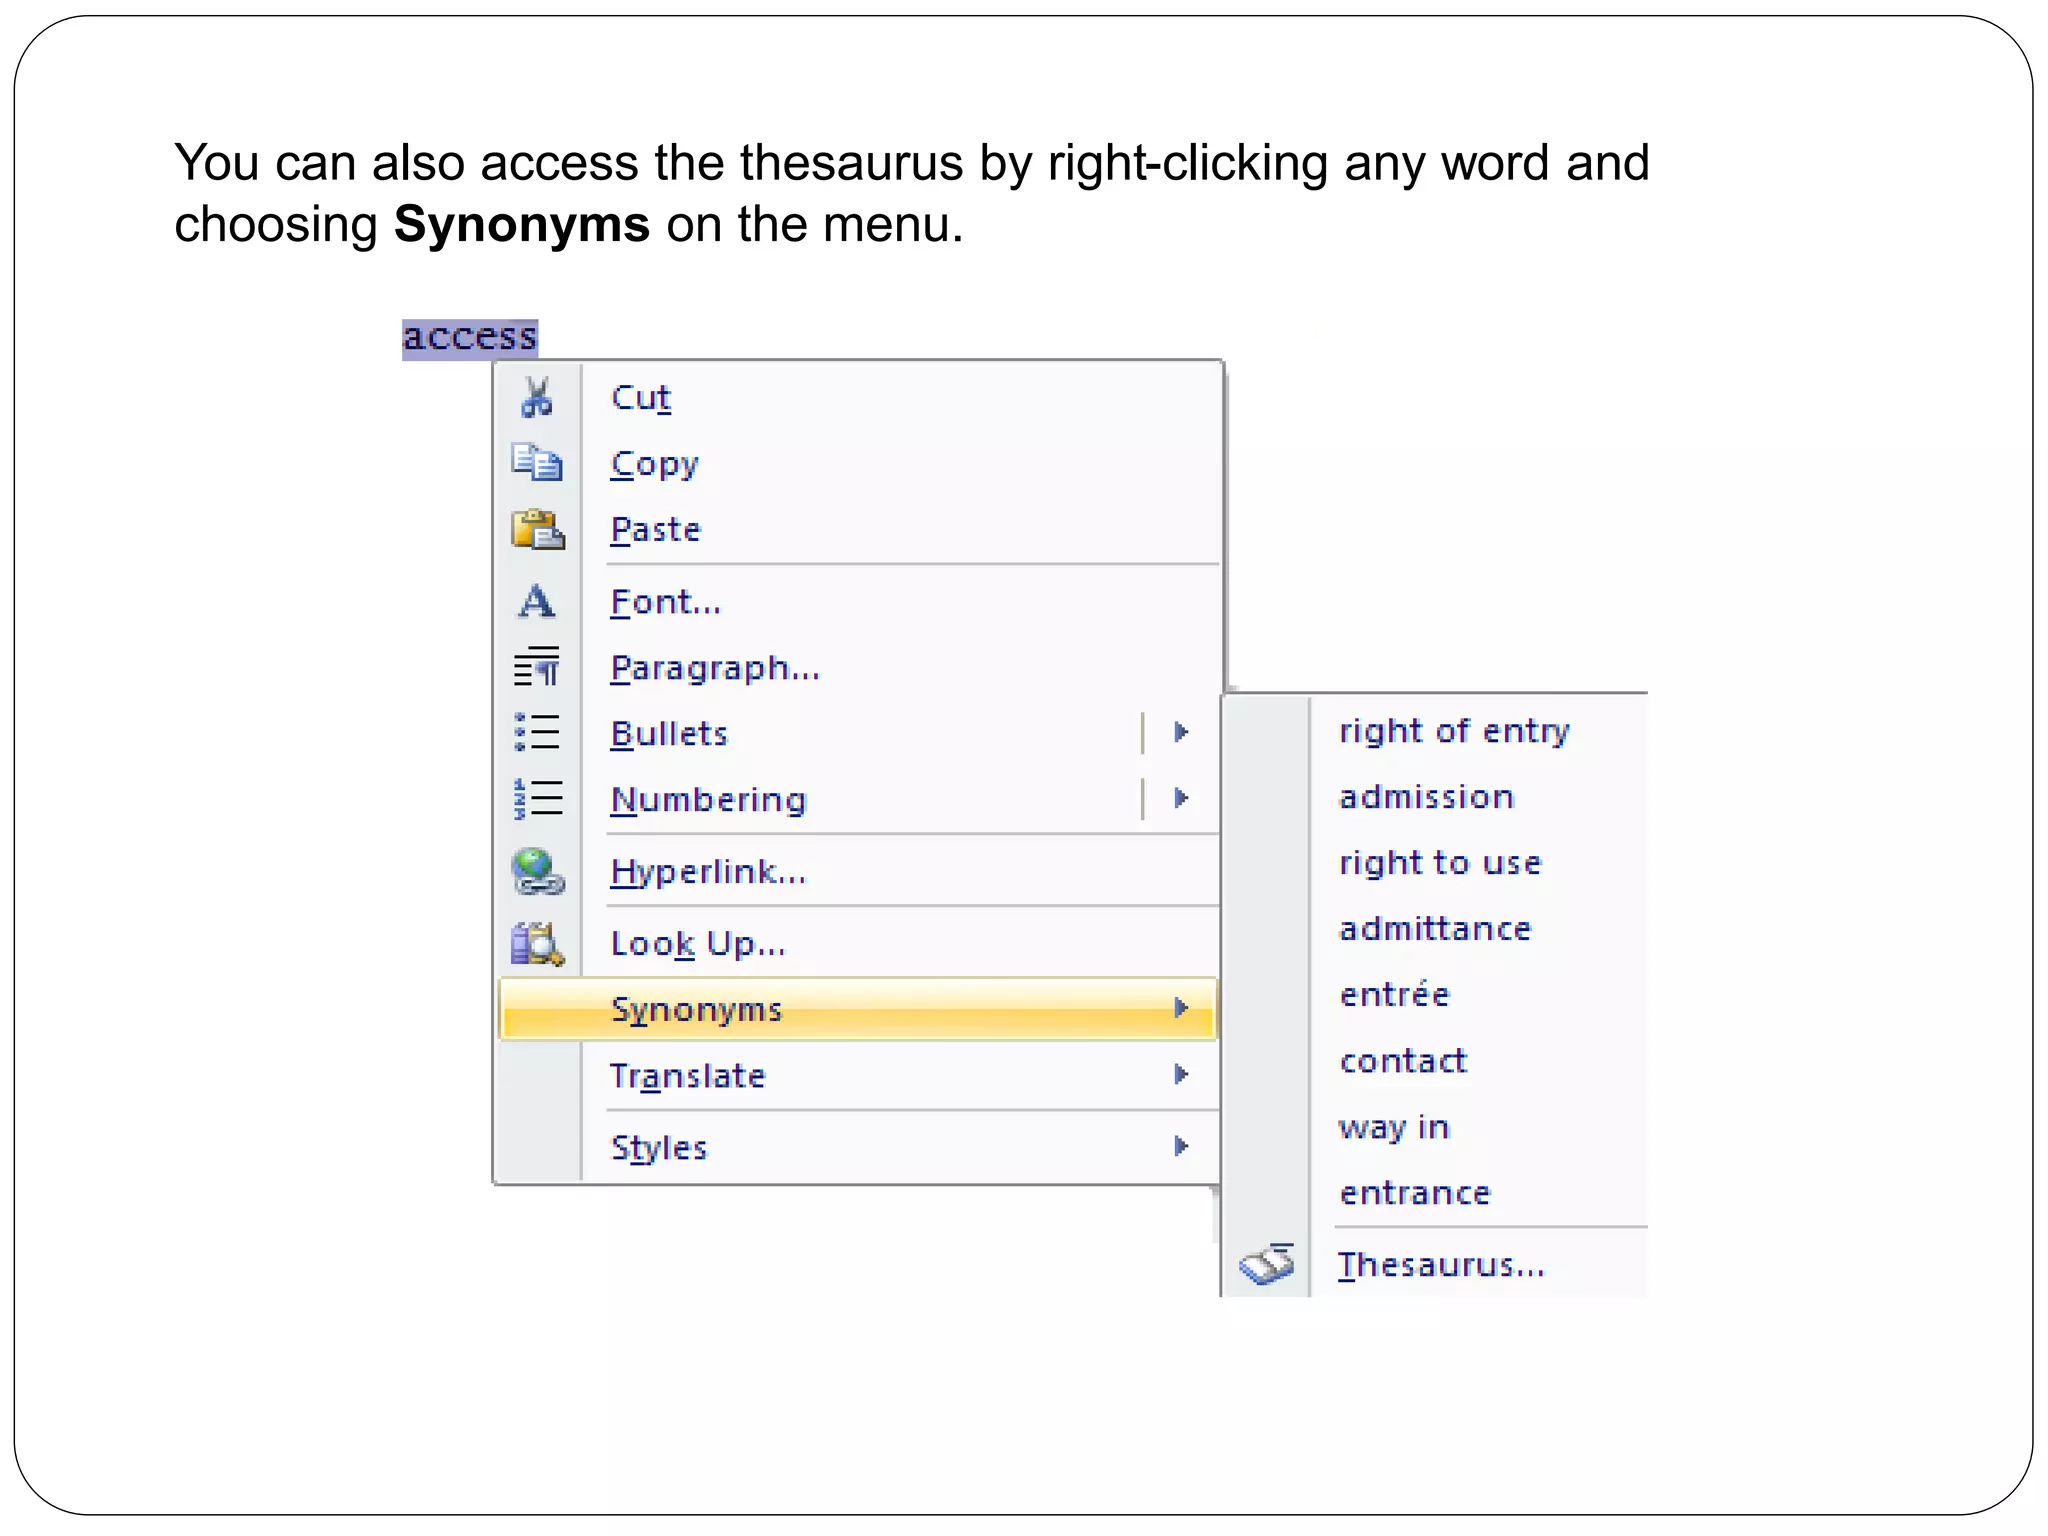Click the Paste clipboard icon

[x=537, y=529]
